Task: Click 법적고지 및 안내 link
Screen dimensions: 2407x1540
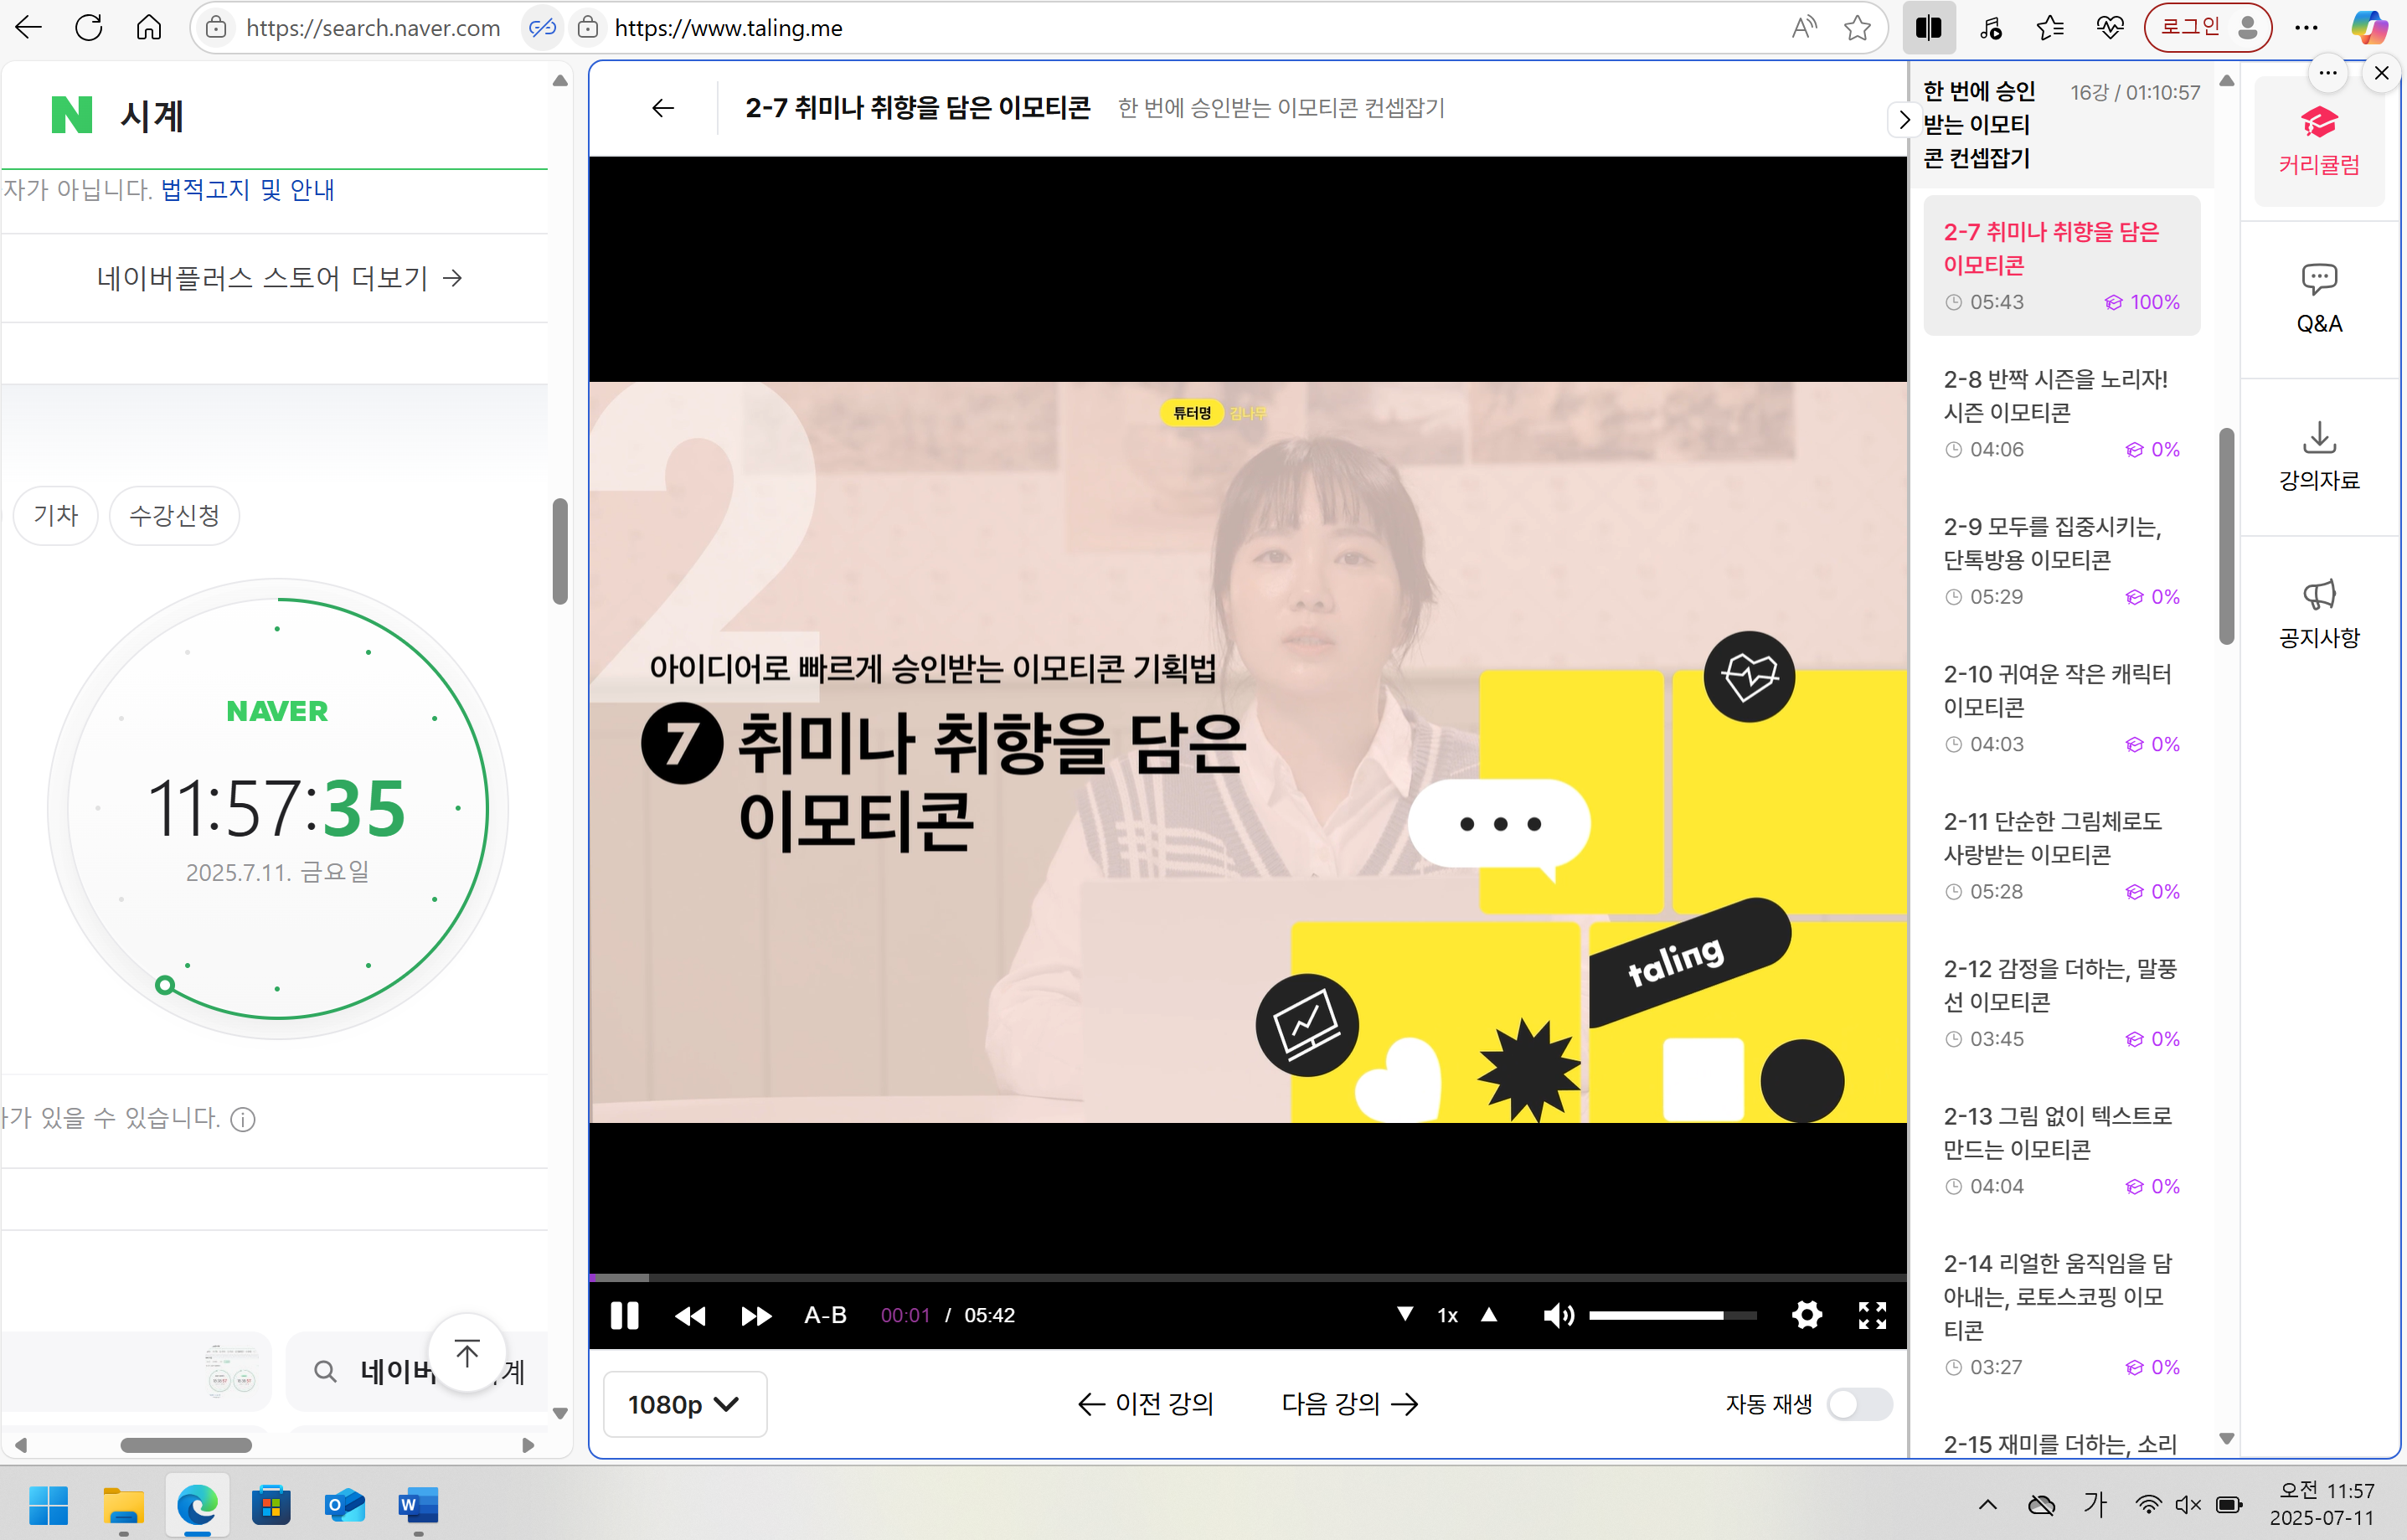Action: pyautogui.click(x=247, y=190)
